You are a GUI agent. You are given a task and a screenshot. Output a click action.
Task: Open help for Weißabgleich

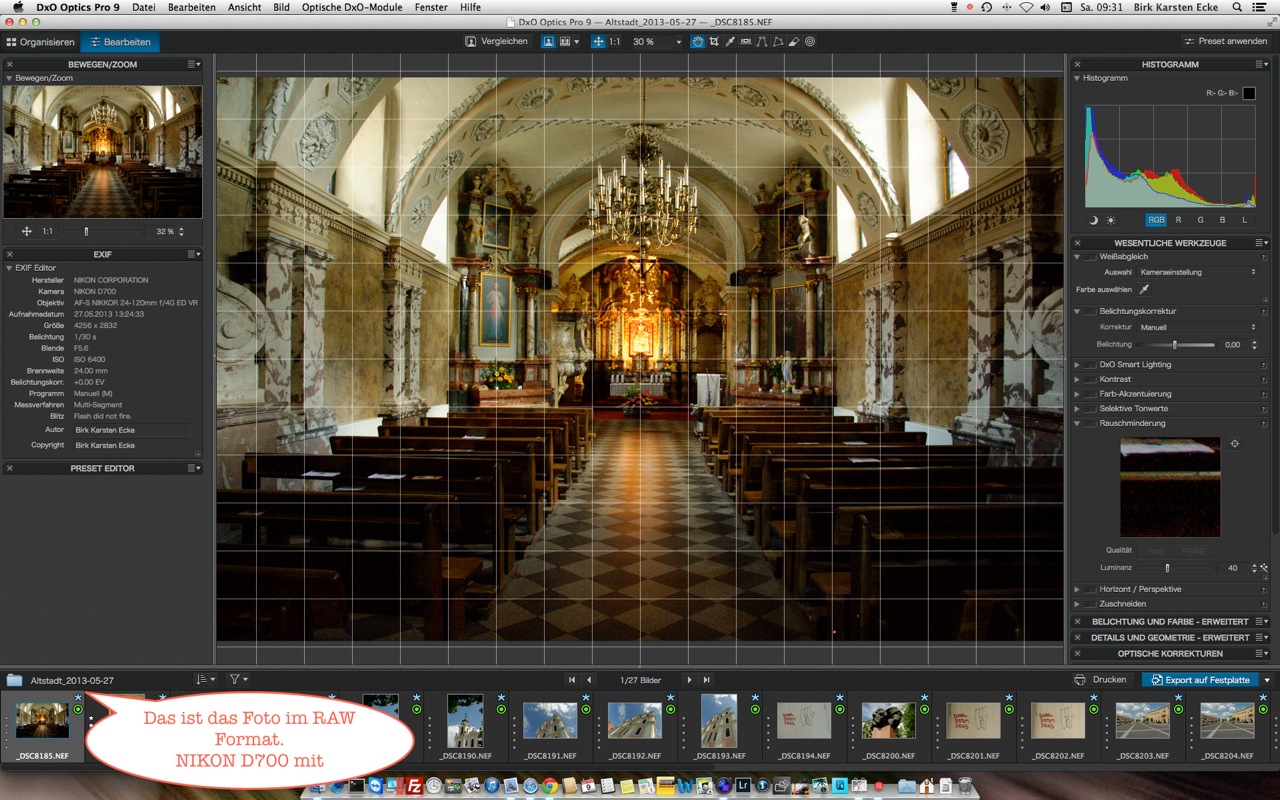click(x=1264, y=257)
